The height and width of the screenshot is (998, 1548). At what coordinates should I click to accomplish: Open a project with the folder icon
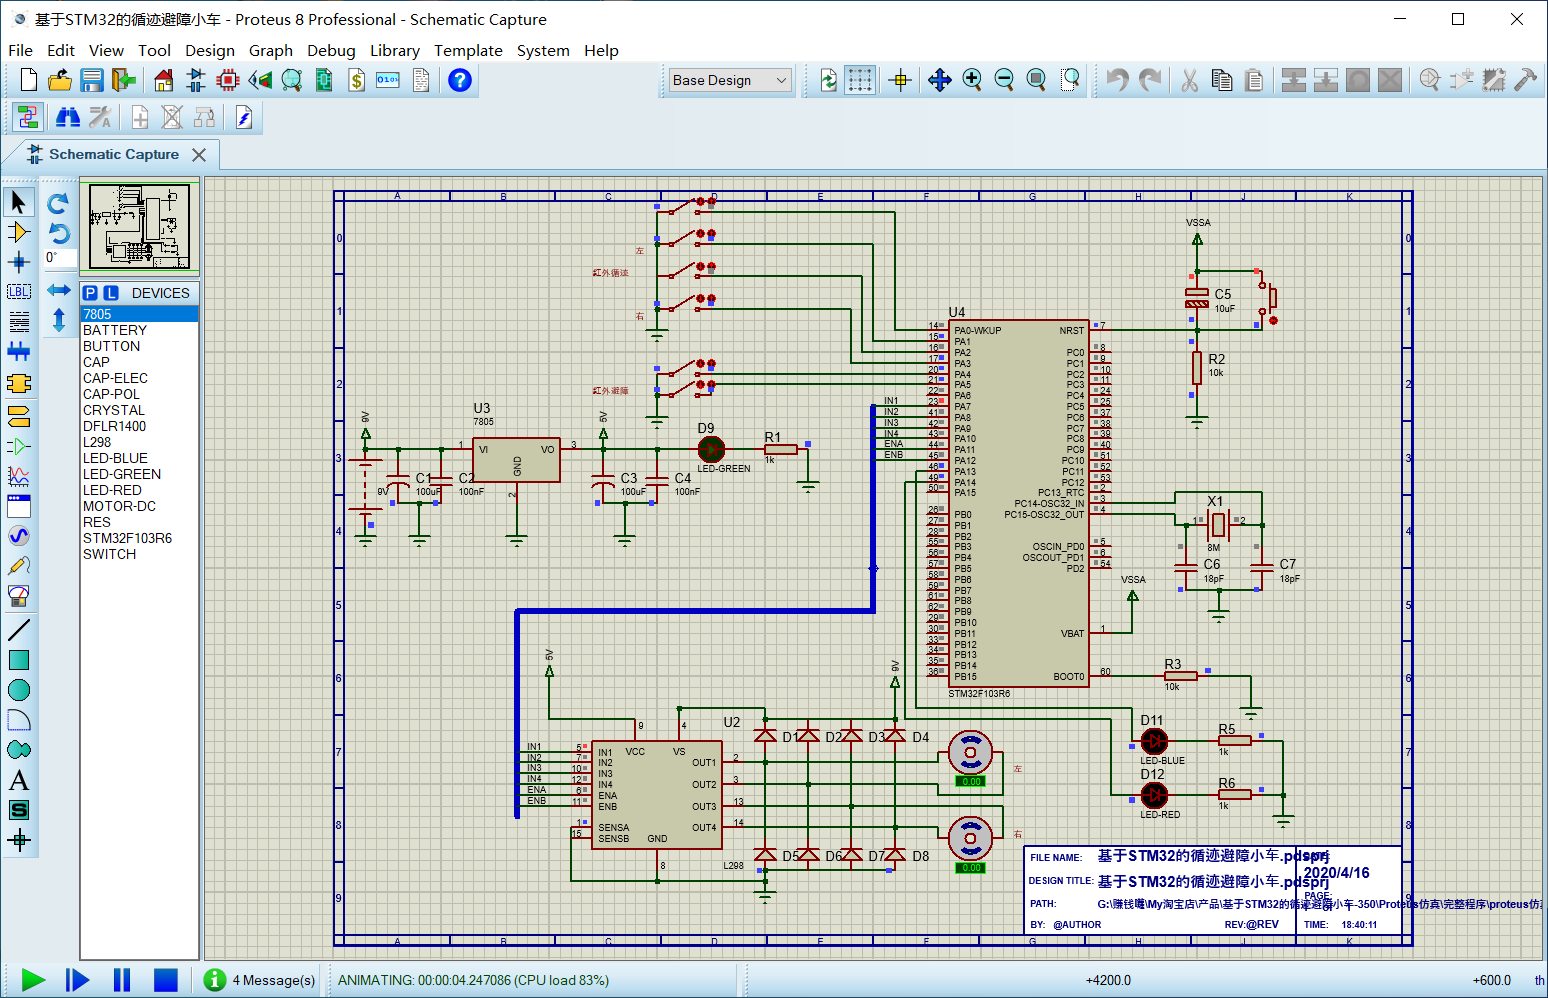60,80
